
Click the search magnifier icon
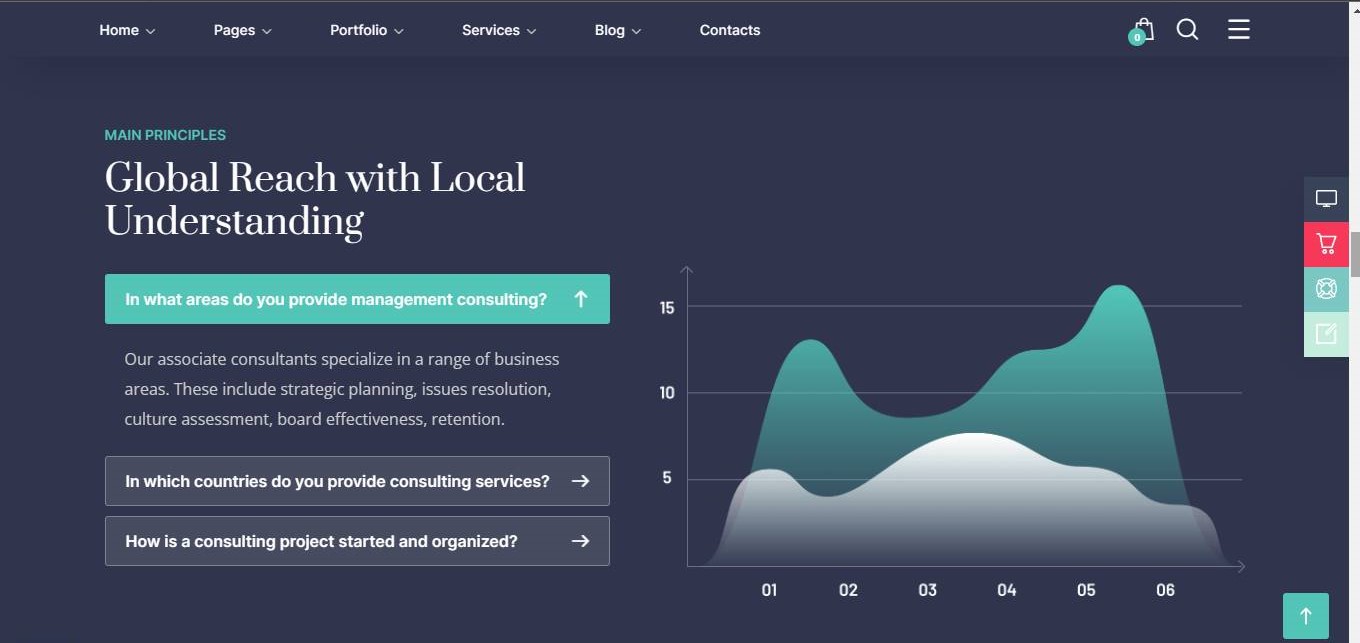point(1187,30)
